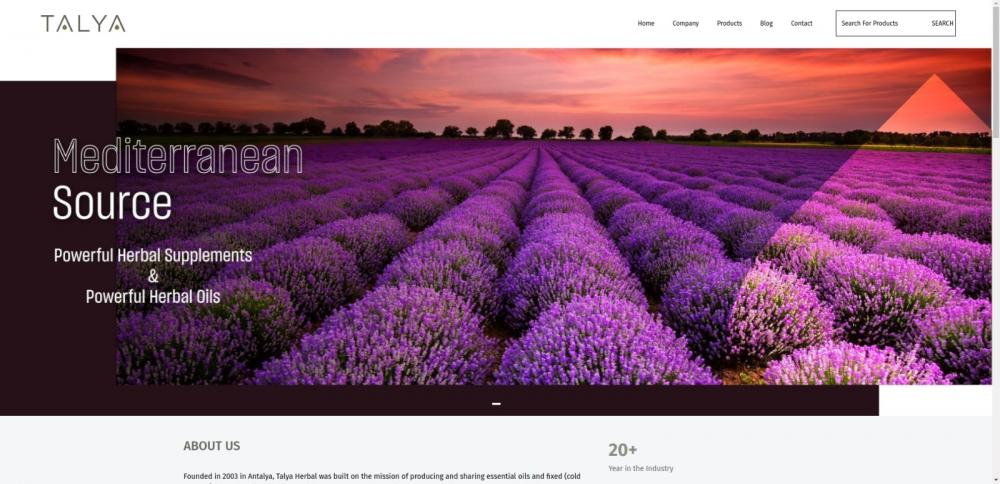Click the Mediterranean outlined headline
Viewport: 1000px width, 484px height.
click(x=178, y=157)
